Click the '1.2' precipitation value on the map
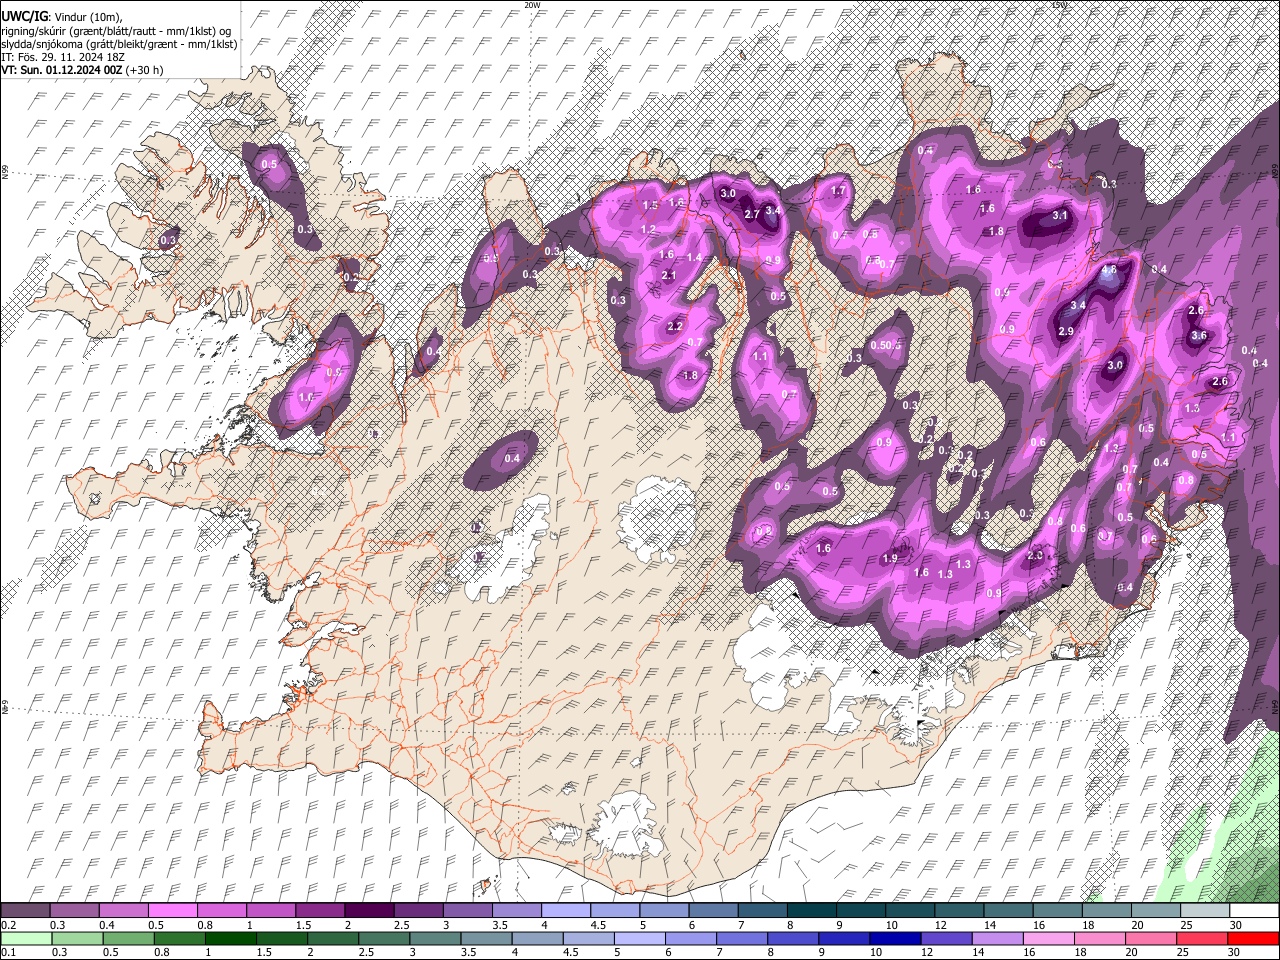 point(647,229)
